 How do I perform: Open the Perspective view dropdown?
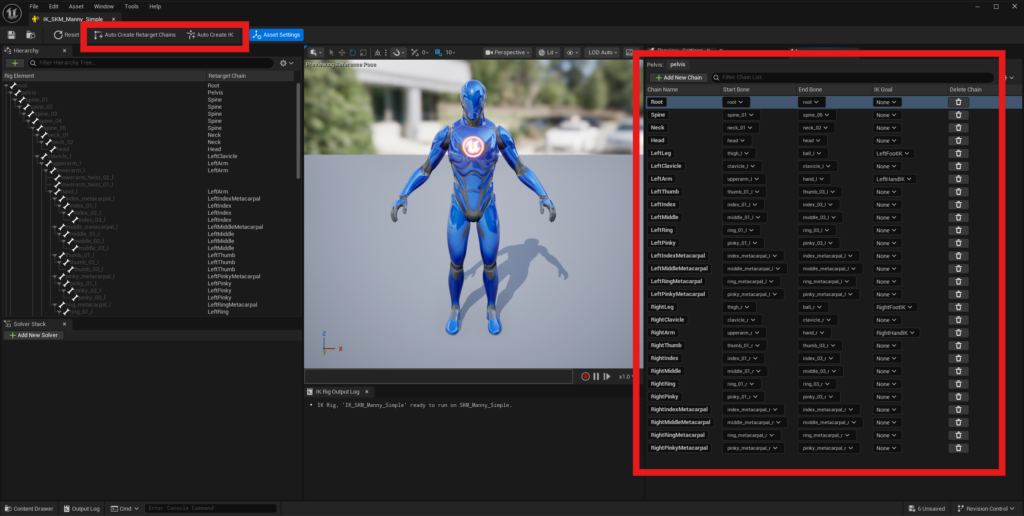(x=509, y=52)
